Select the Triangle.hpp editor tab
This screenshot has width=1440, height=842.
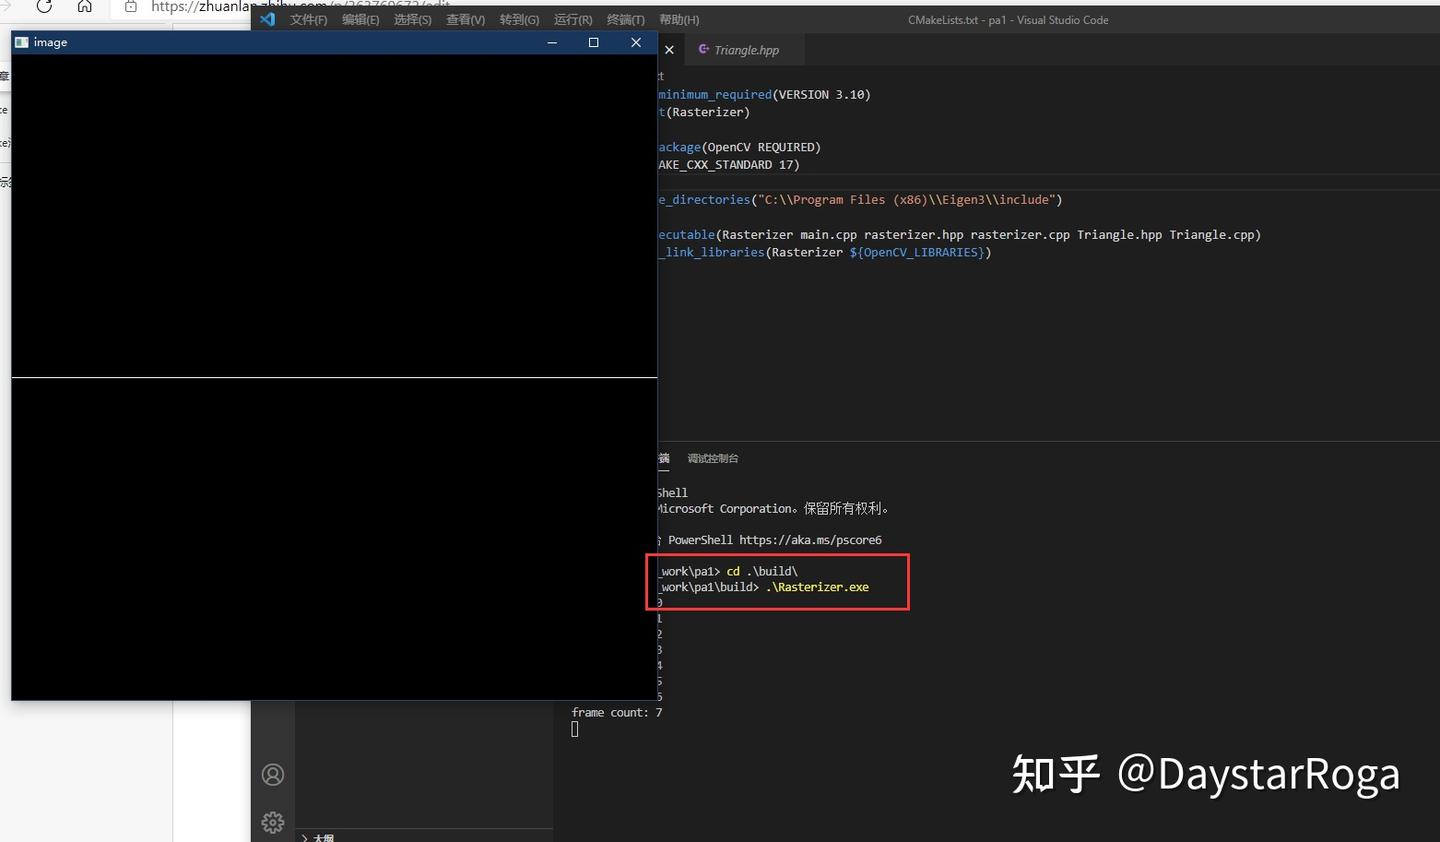click(x=748, y=49)
